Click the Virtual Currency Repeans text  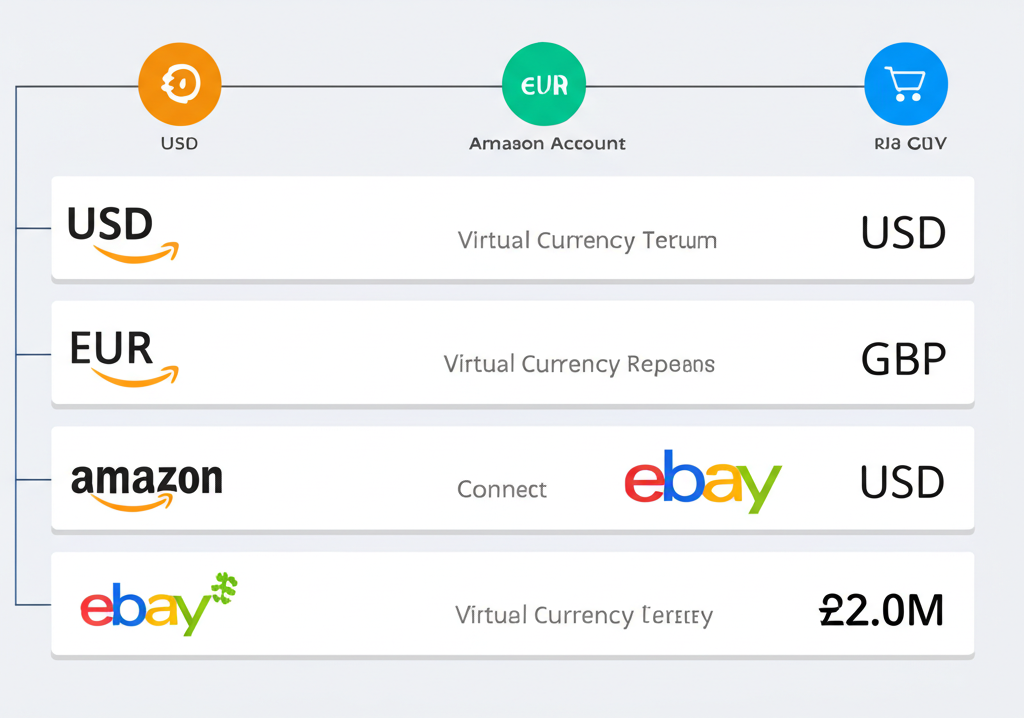click(579, 364)
